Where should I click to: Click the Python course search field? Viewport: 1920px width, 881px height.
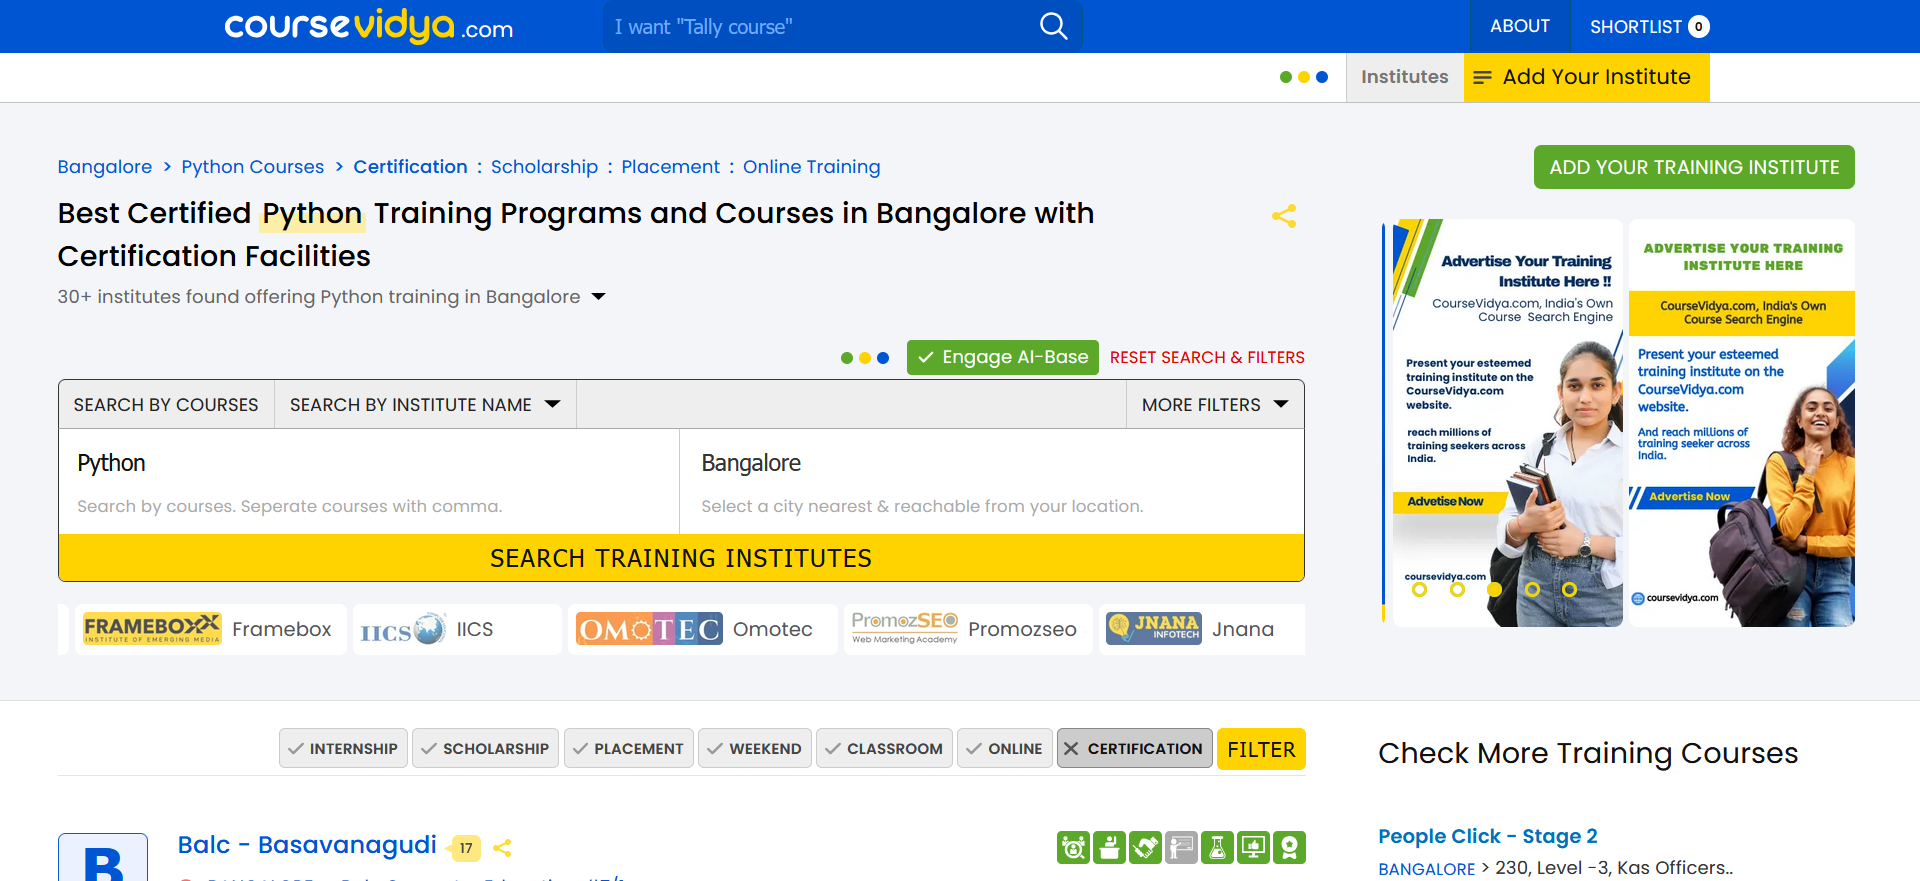pyautogui.click(x=369, y=482)
